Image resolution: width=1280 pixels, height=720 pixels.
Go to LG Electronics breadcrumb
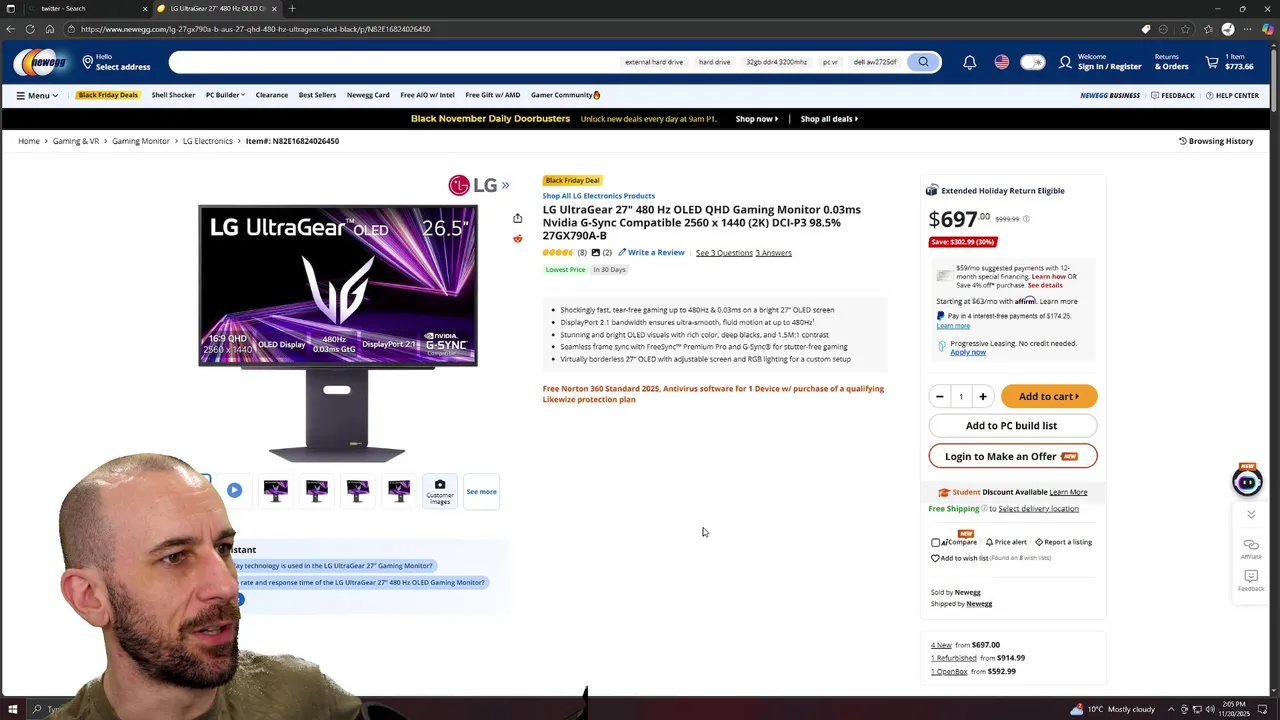coord(207,141)
